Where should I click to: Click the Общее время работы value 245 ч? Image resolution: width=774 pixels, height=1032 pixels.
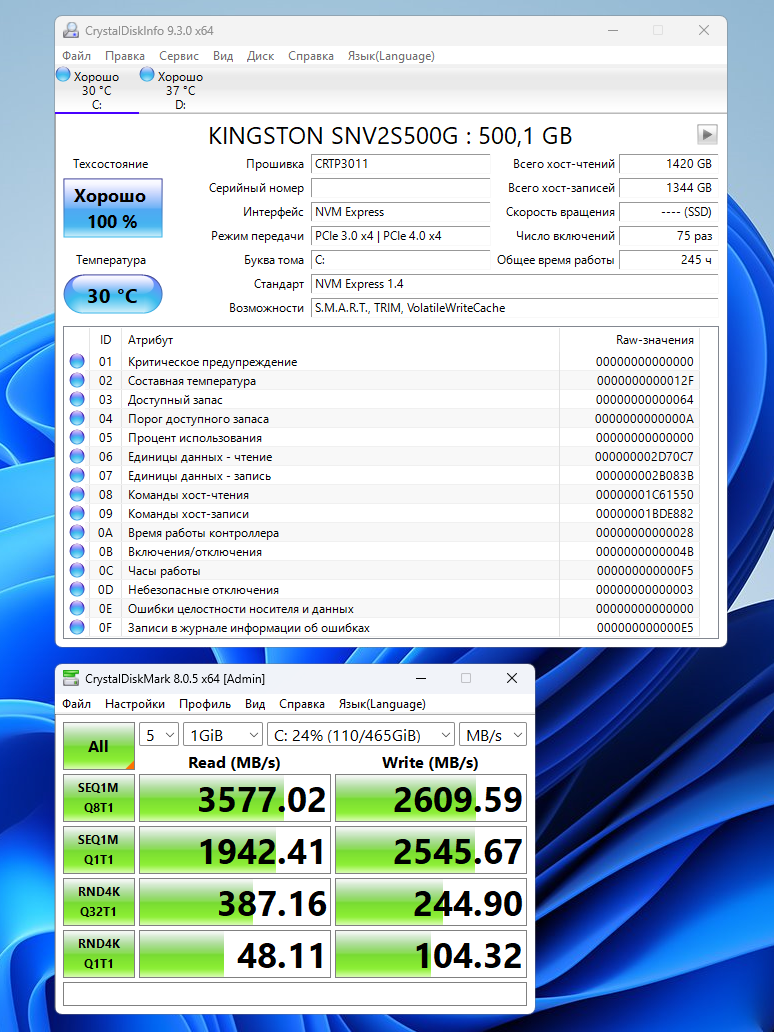tap(668, 260)
